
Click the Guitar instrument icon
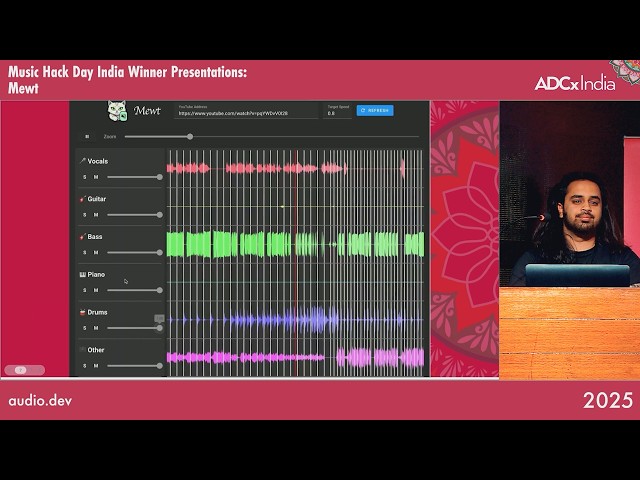pyautogui.click(x=82, y=199)
